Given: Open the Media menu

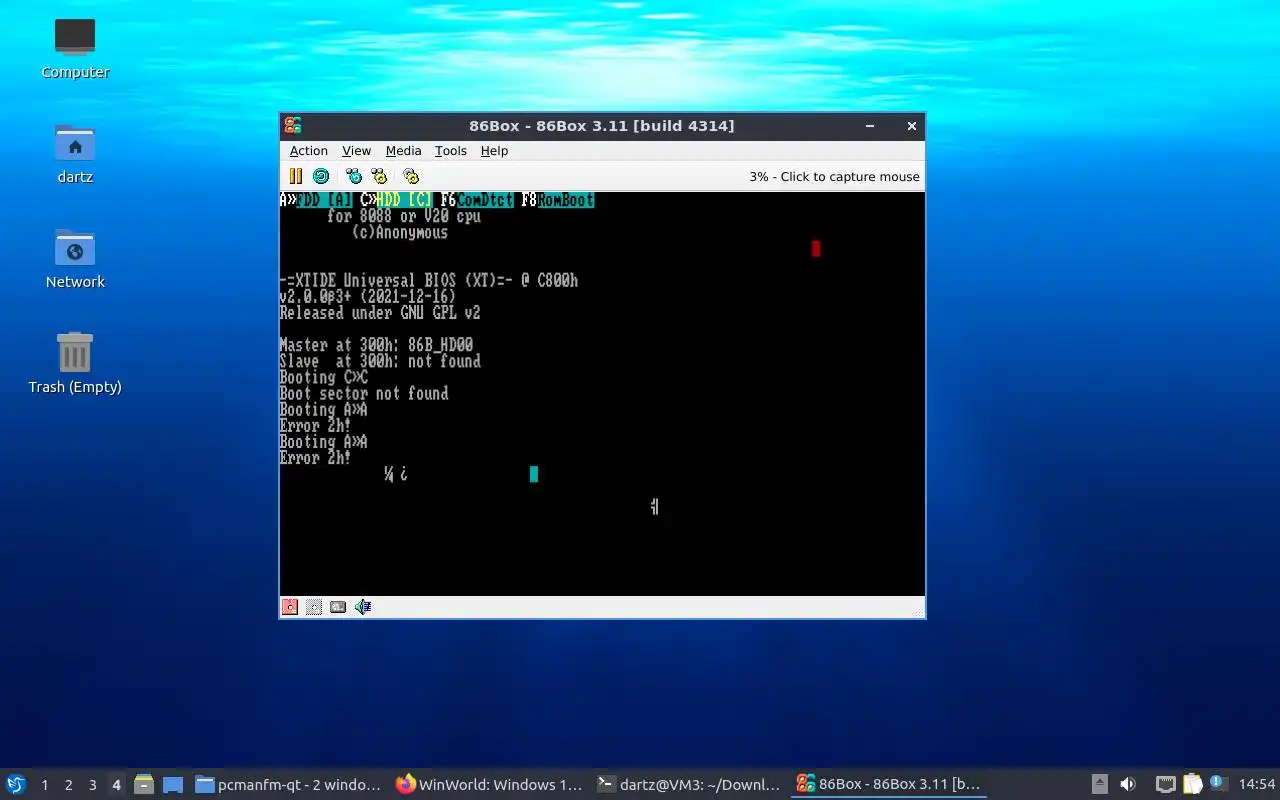Looking at the screenshot, I should (x=403, y=151).
